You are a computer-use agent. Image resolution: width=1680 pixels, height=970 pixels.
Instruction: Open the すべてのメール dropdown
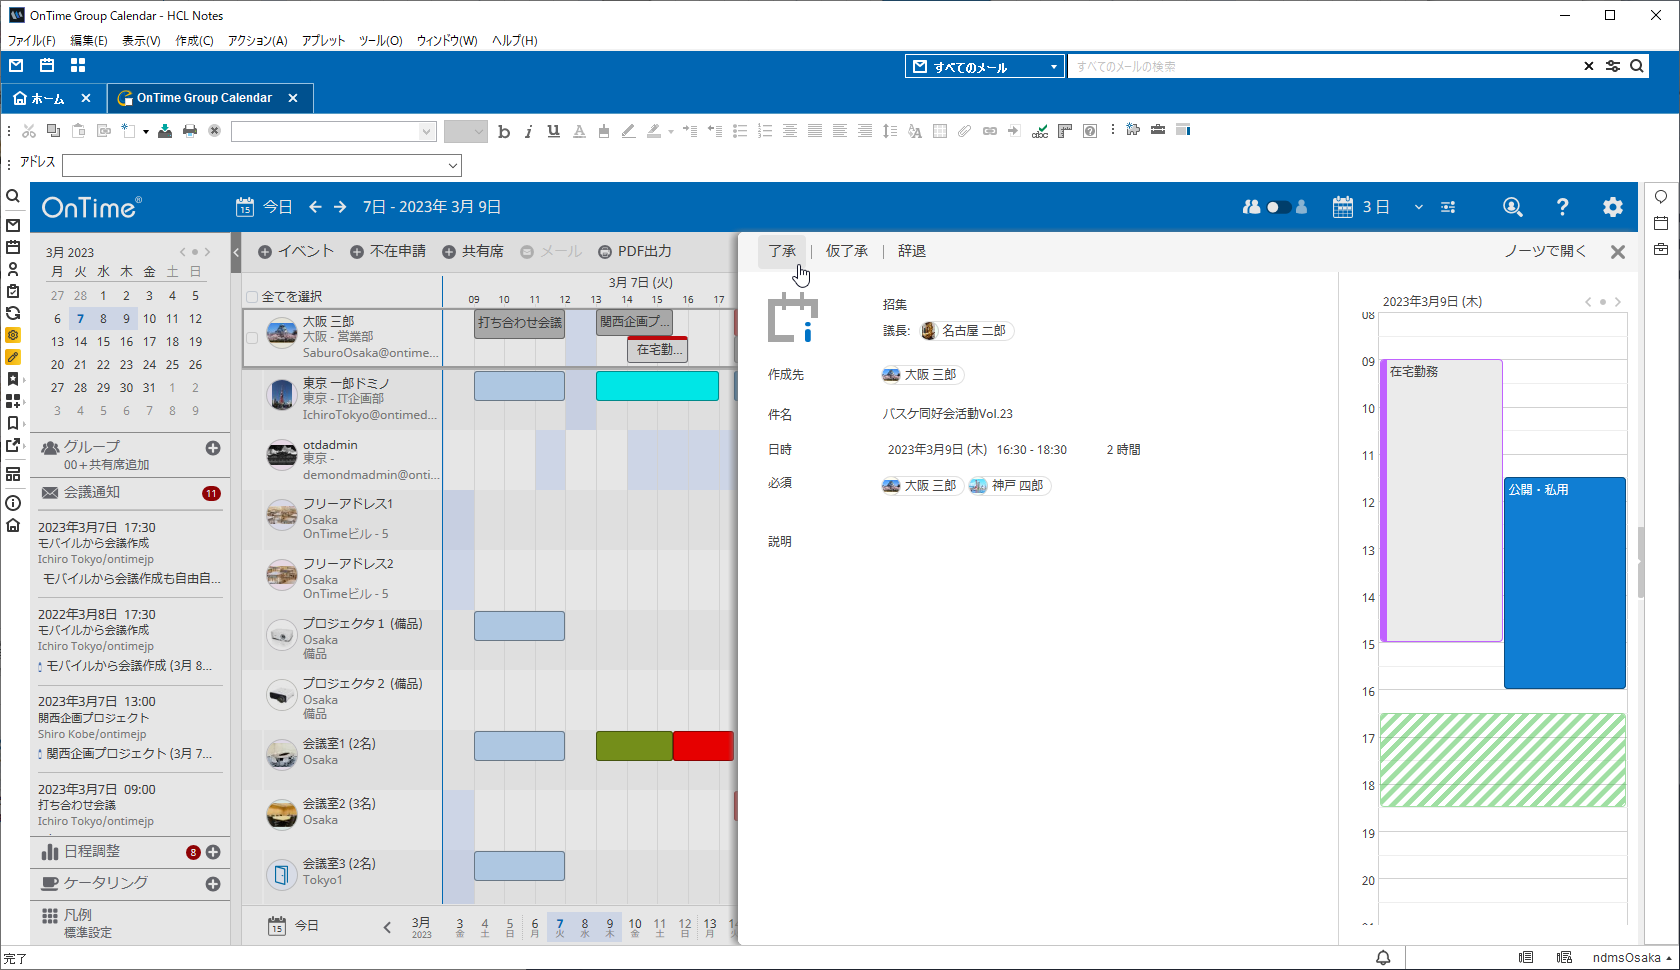point(985,67)
